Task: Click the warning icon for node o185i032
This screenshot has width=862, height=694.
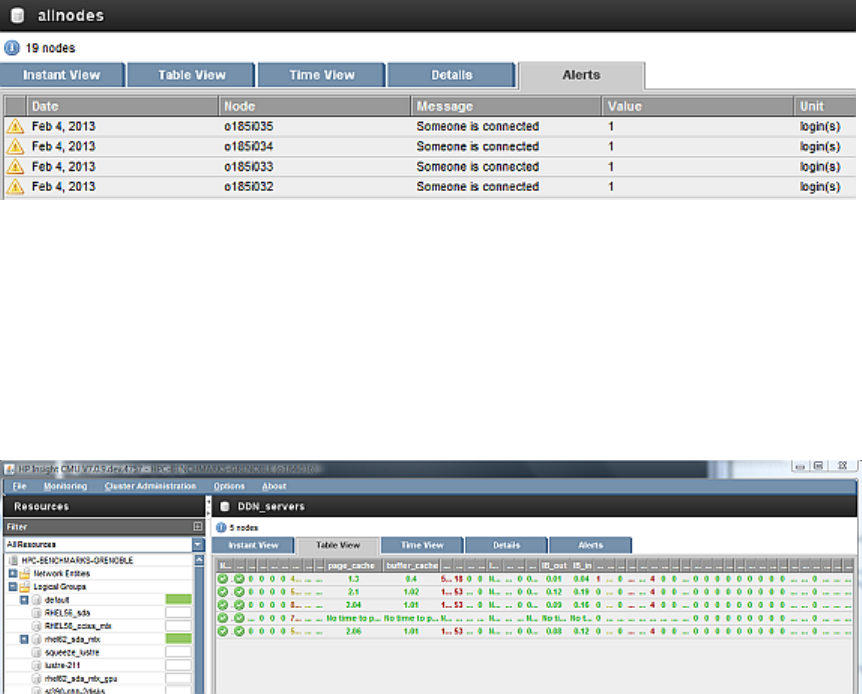Action: tap(15, 187)
